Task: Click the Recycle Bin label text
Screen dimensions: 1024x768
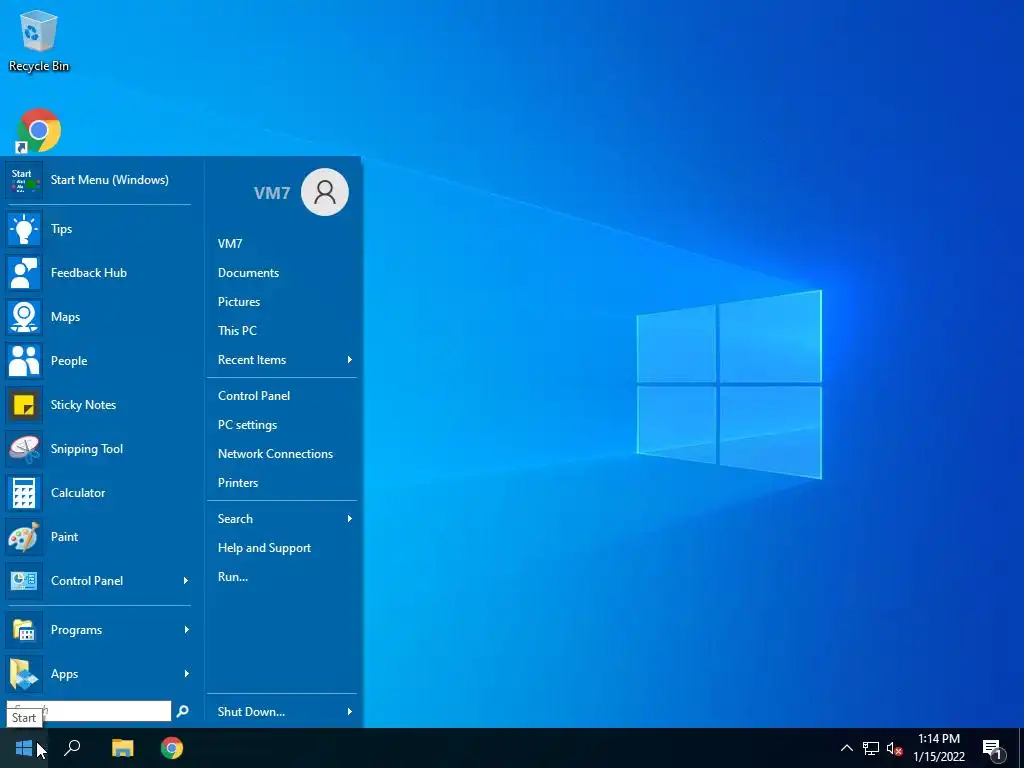Action: pos(39,66)
